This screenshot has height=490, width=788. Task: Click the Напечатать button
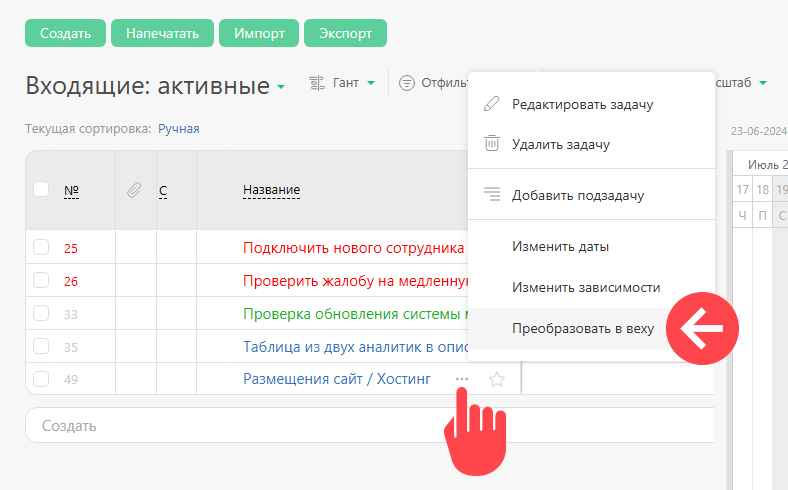pos(162,33)
